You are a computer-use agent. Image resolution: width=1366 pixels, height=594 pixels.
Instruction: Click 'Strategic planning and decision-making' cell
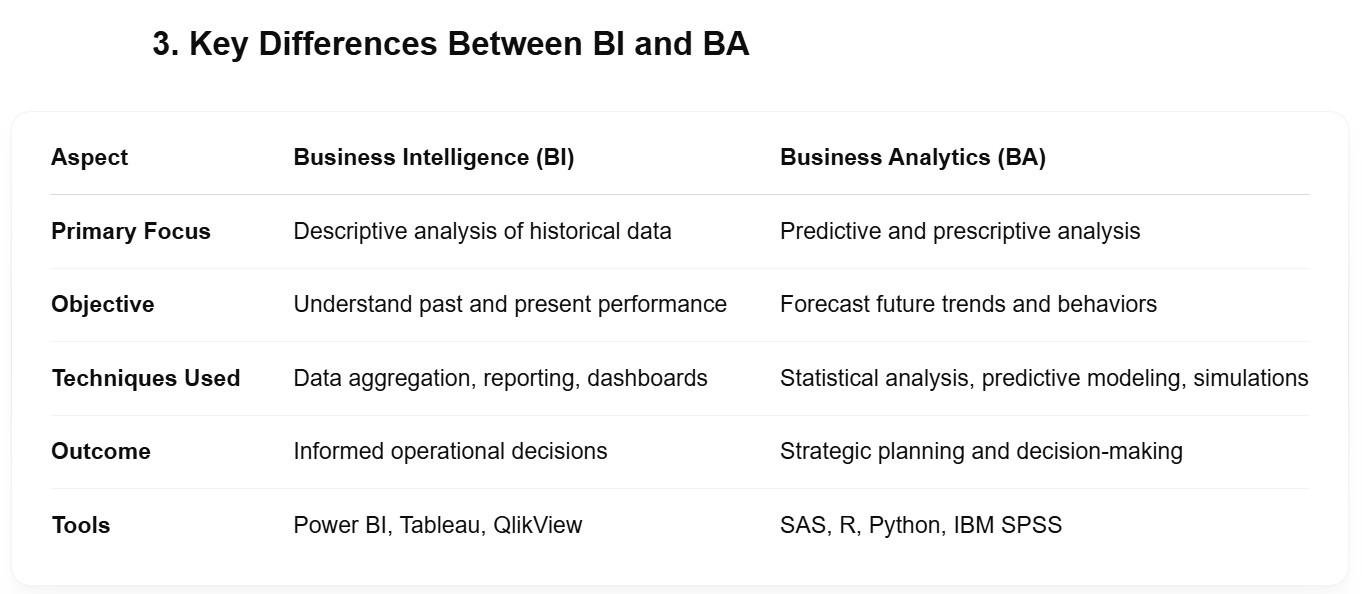[981, 451]
